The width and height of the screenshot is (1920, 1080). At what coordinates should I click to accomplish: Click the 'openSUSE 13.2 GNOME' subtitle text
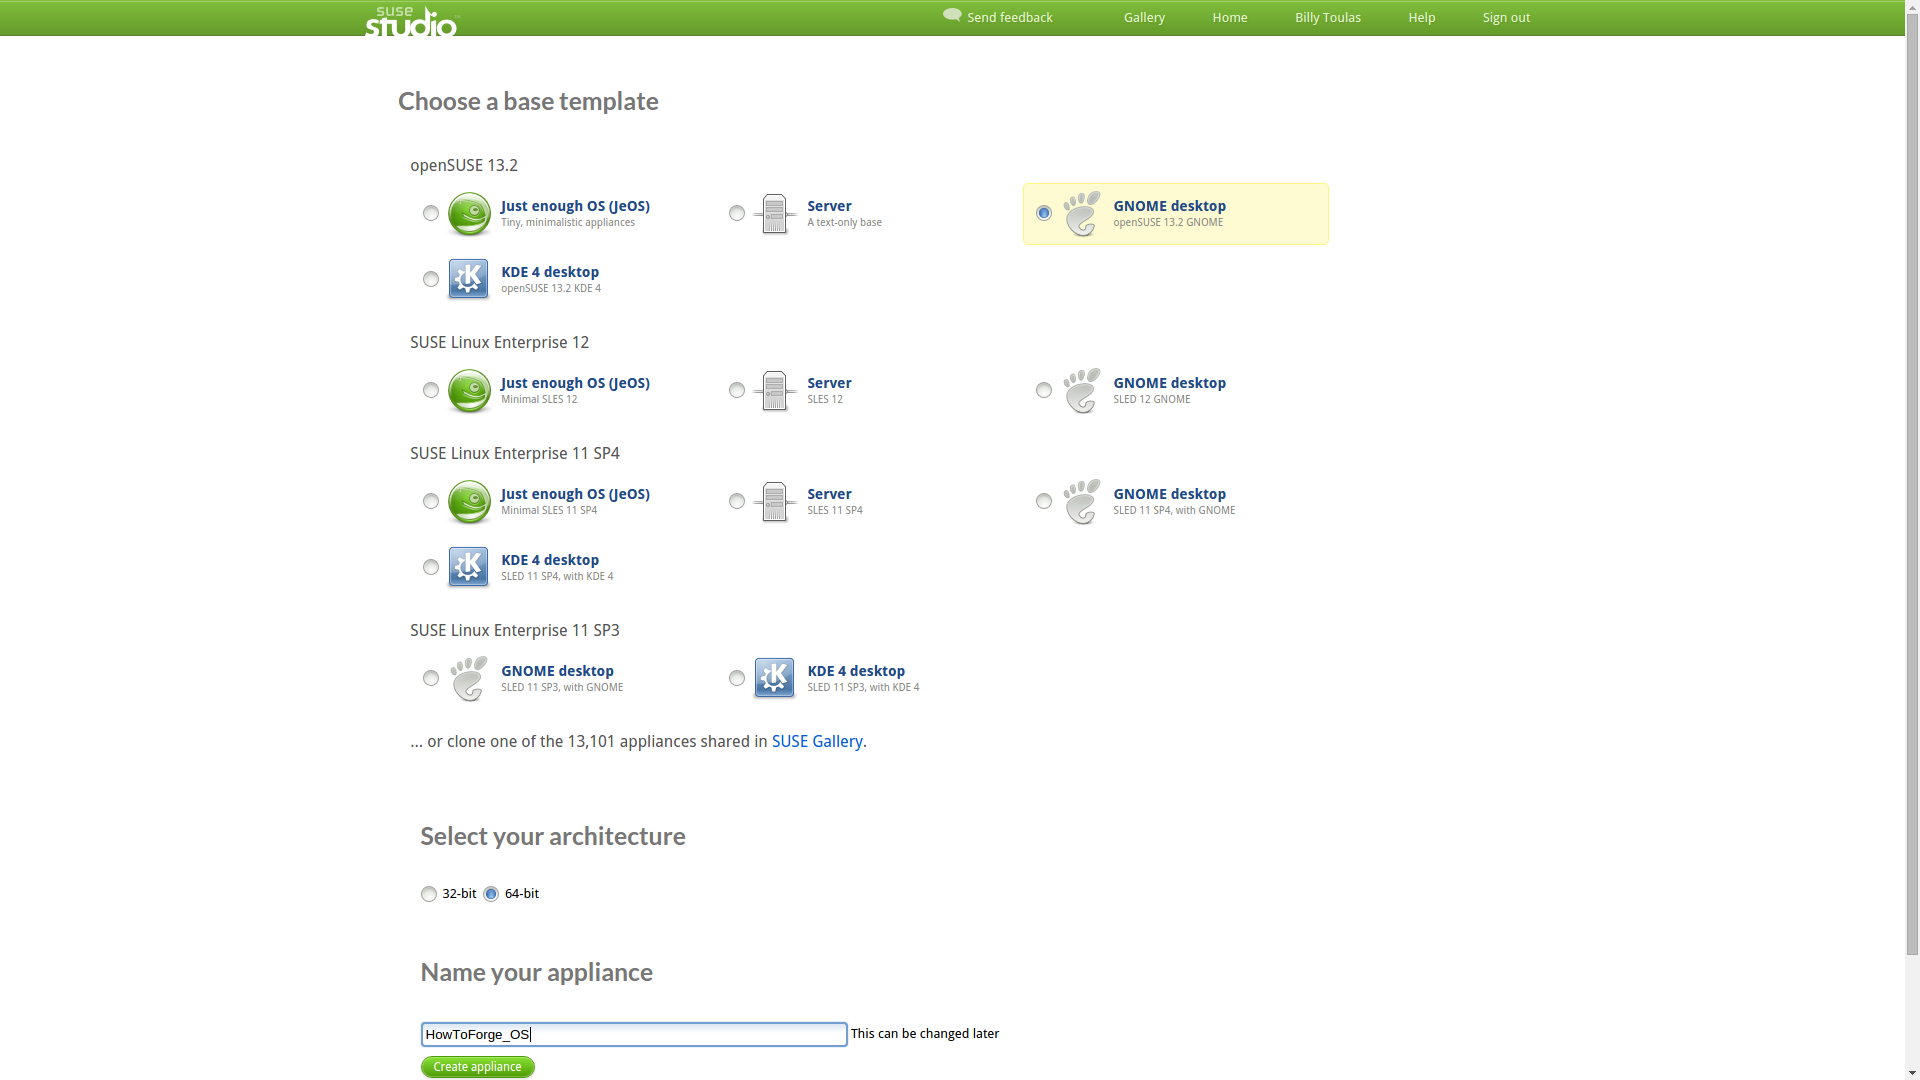click(1168, 222)
